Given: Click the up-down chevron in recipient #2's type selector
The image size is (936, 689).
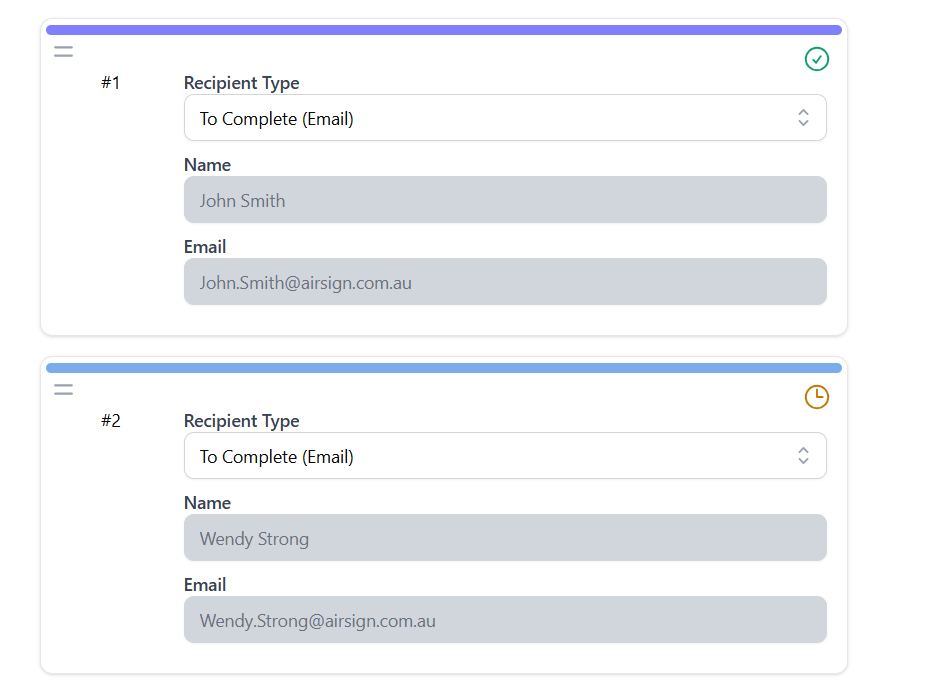Looking at the screenshot, I should coord(802,456).
